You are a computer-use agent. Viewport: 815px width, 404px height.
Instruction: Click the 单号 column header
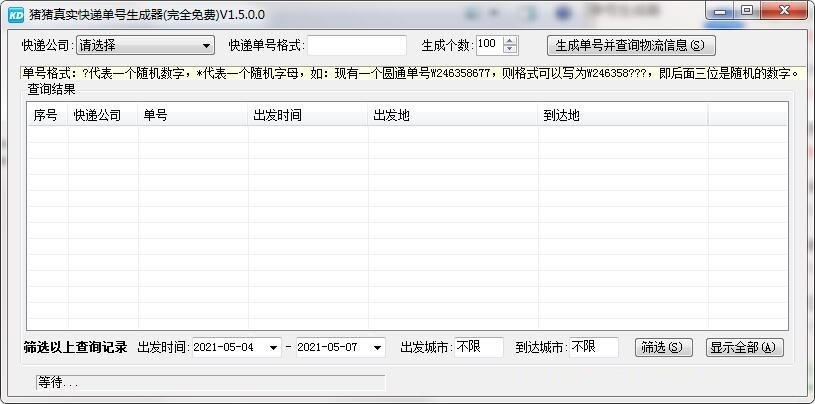pos(193,115)
